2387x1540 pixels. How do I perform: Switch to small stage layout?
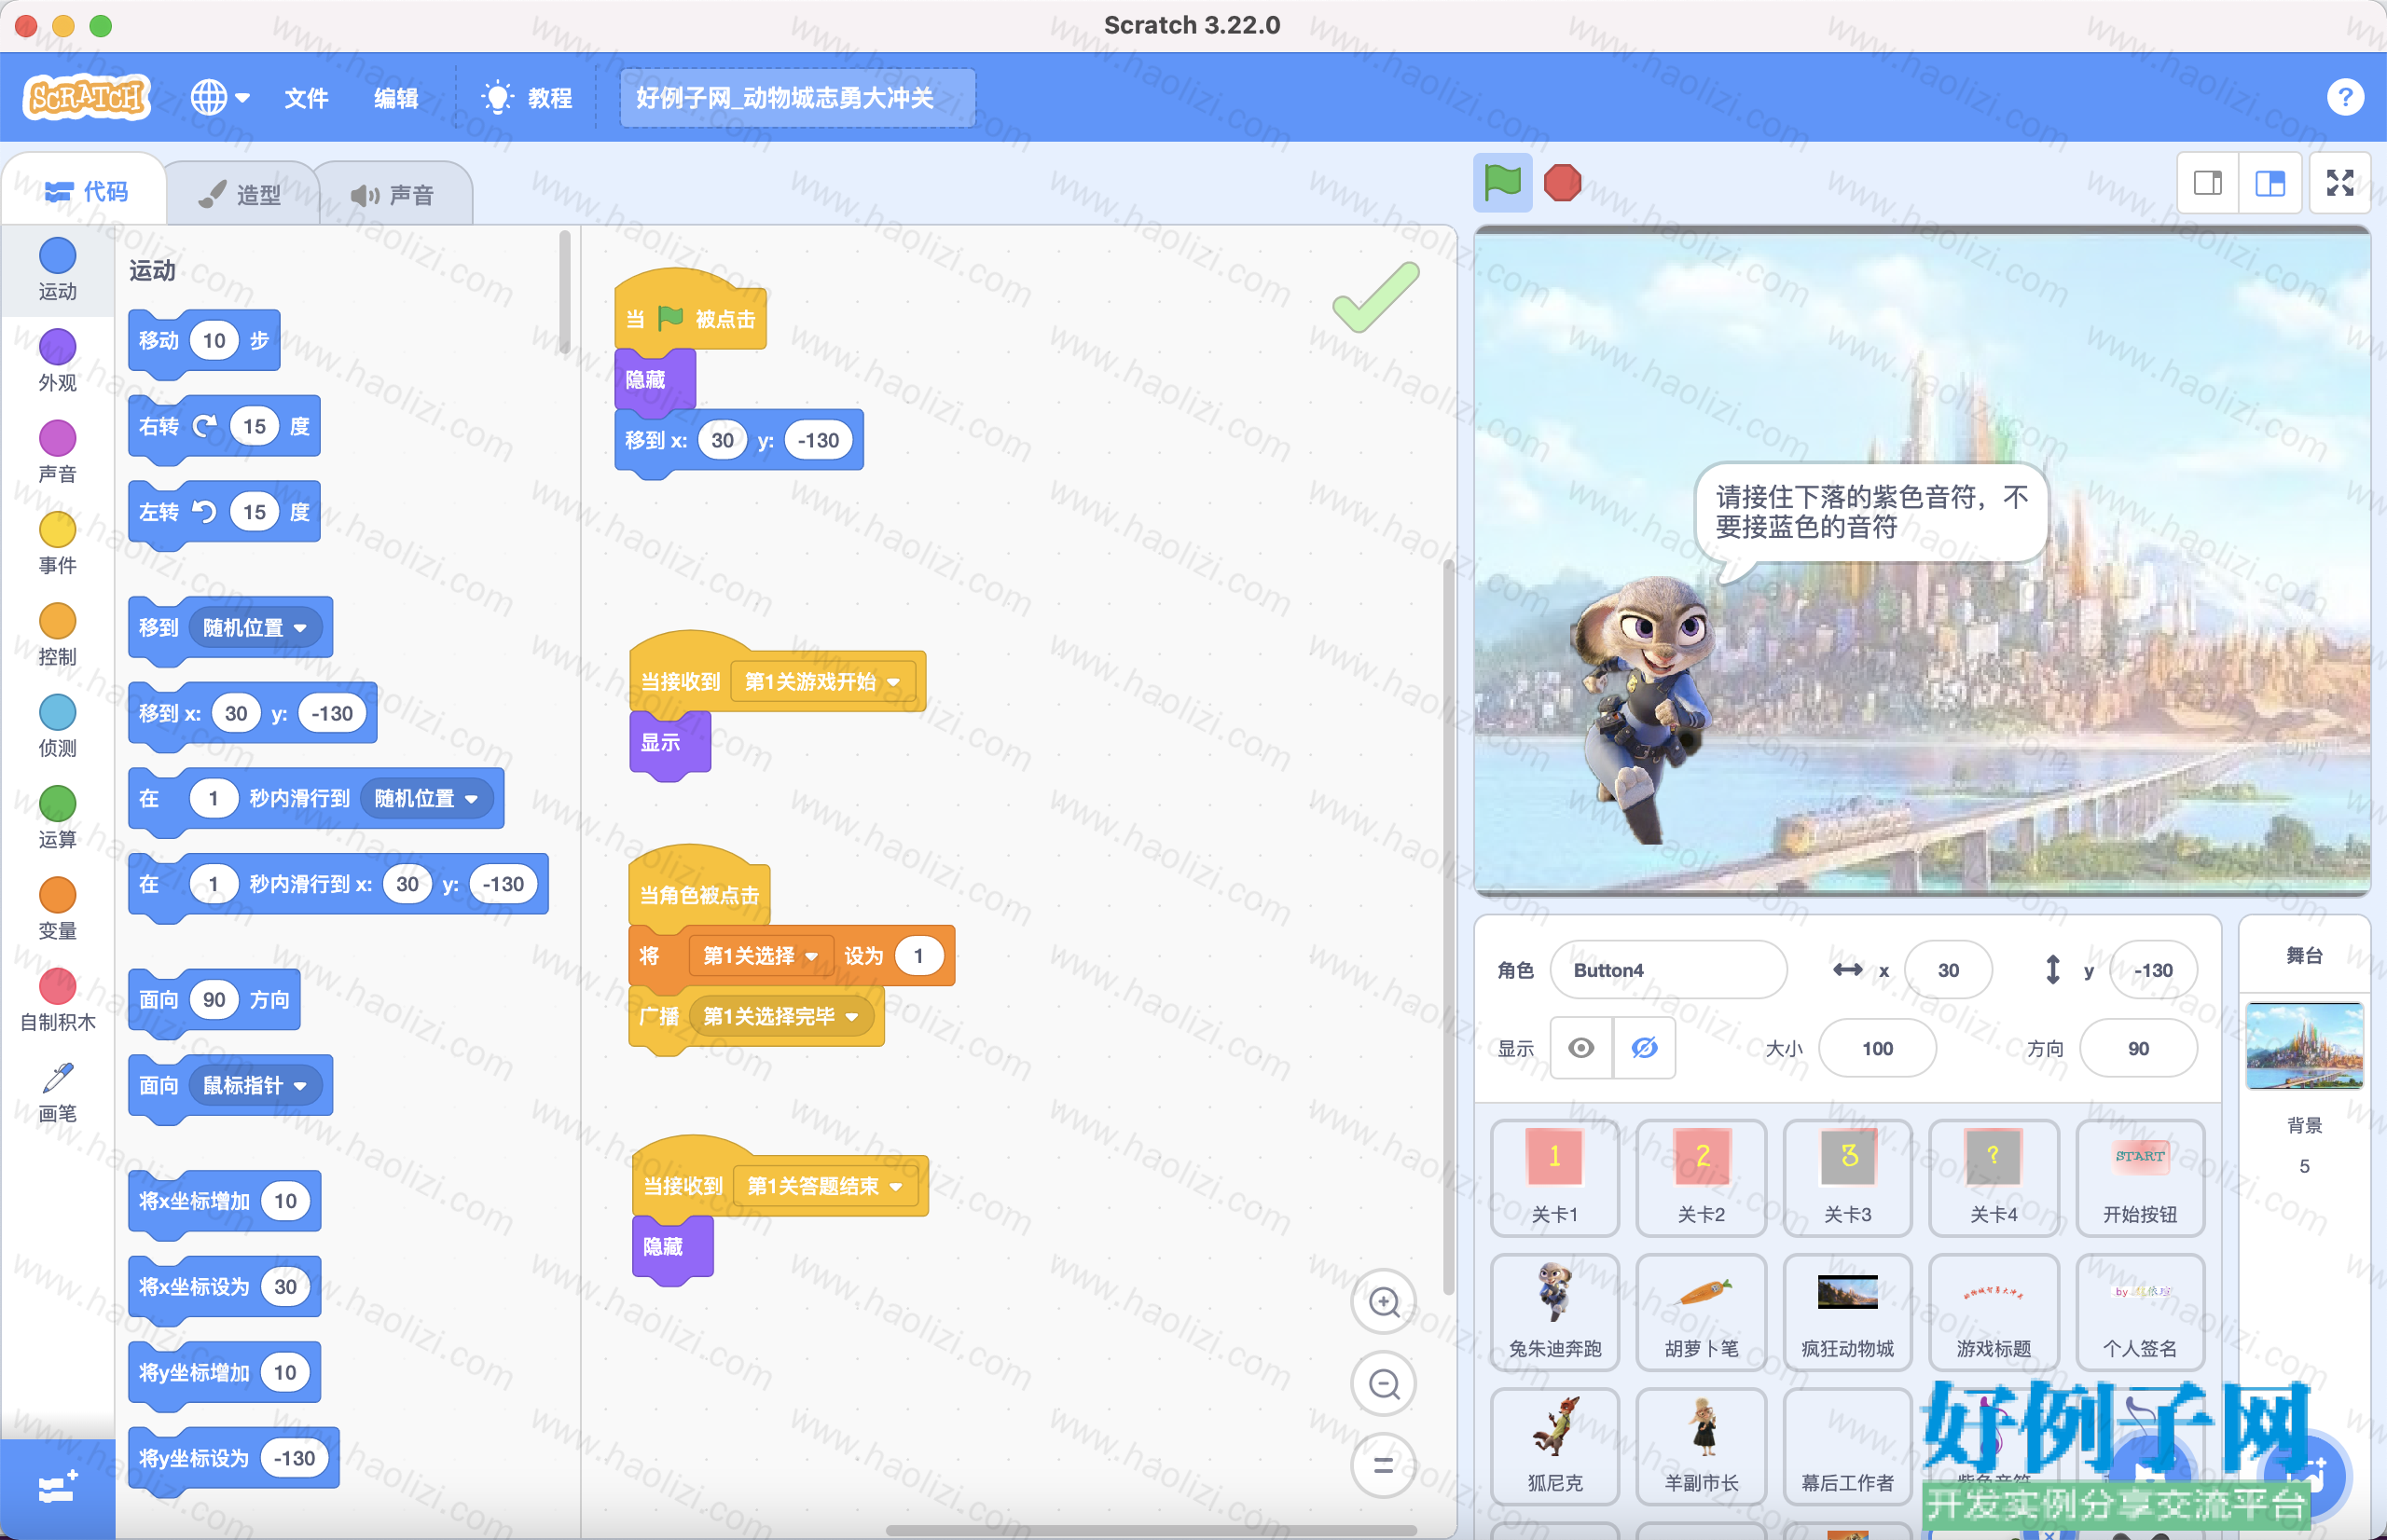2208,183
